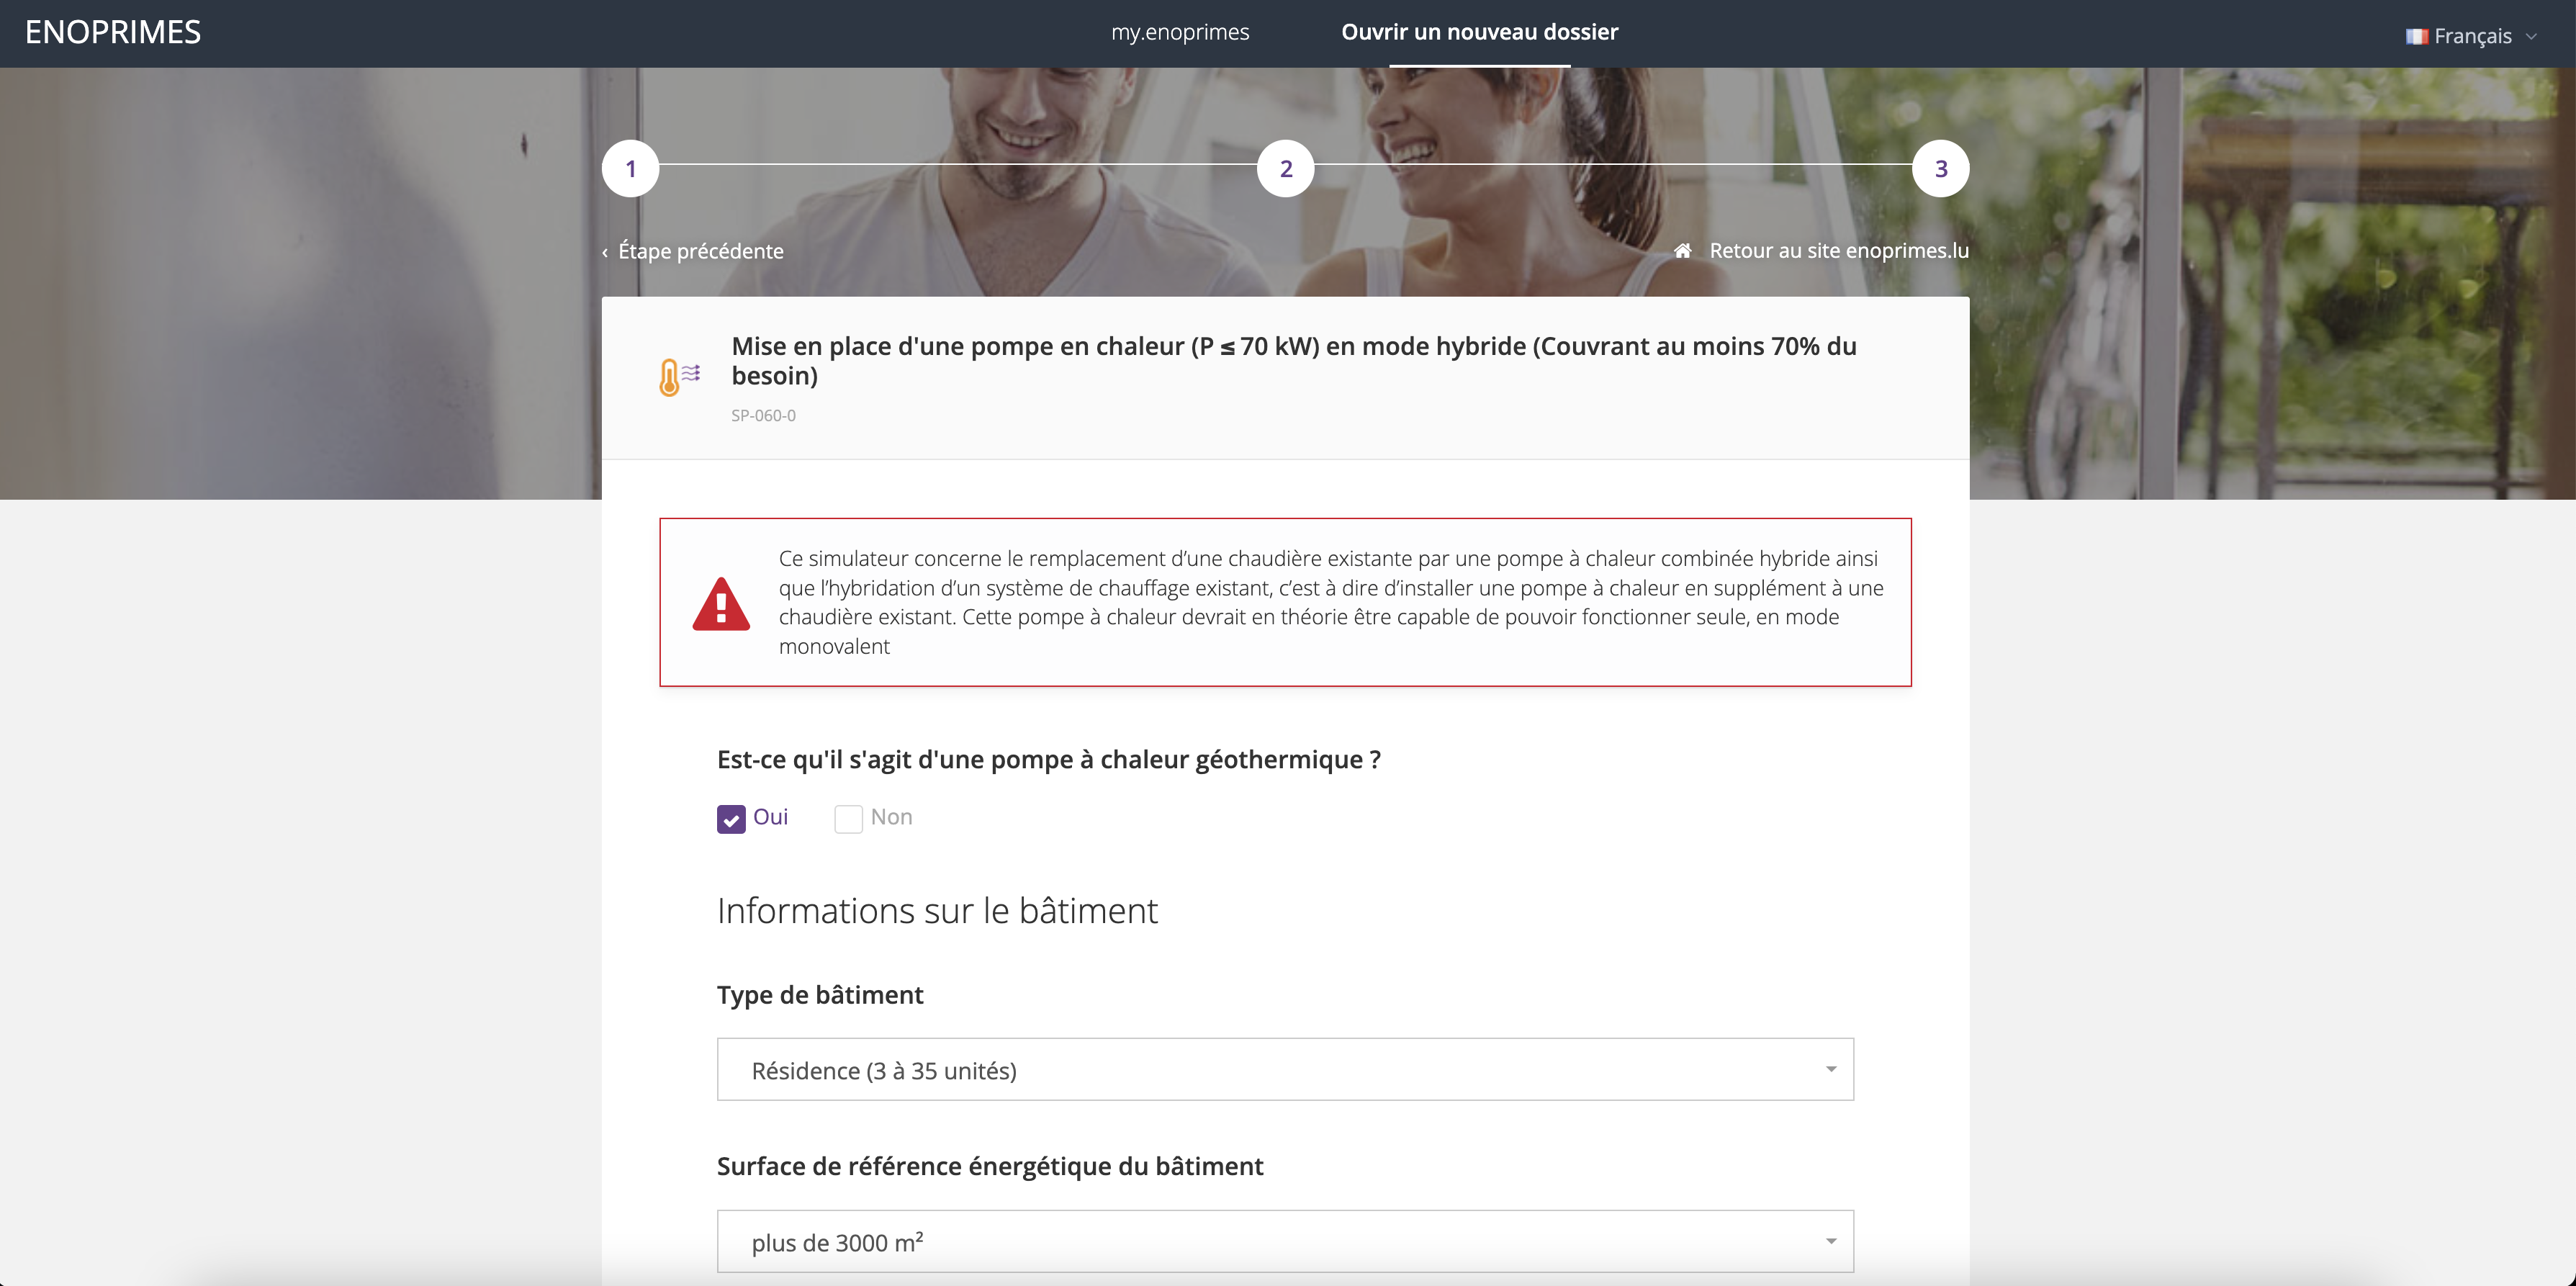Open the Type de bâtiment dropdown
The height and width of the screenshot is (1286, 2576).
(1285, 1070)
